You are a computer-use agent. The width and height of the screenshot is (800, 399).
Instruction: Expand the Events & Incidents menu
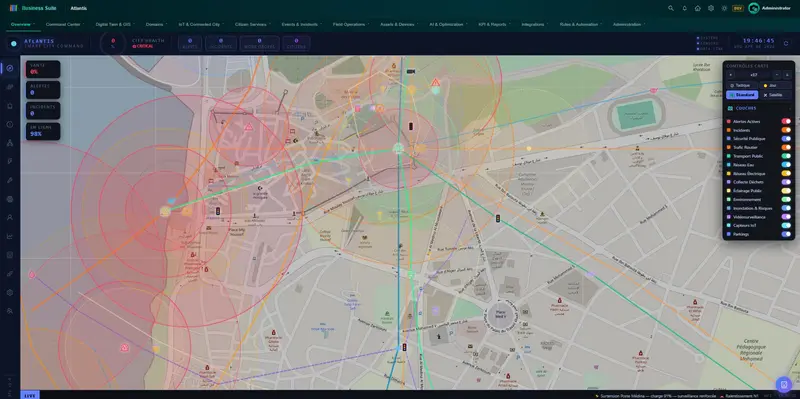coord(302,24)
